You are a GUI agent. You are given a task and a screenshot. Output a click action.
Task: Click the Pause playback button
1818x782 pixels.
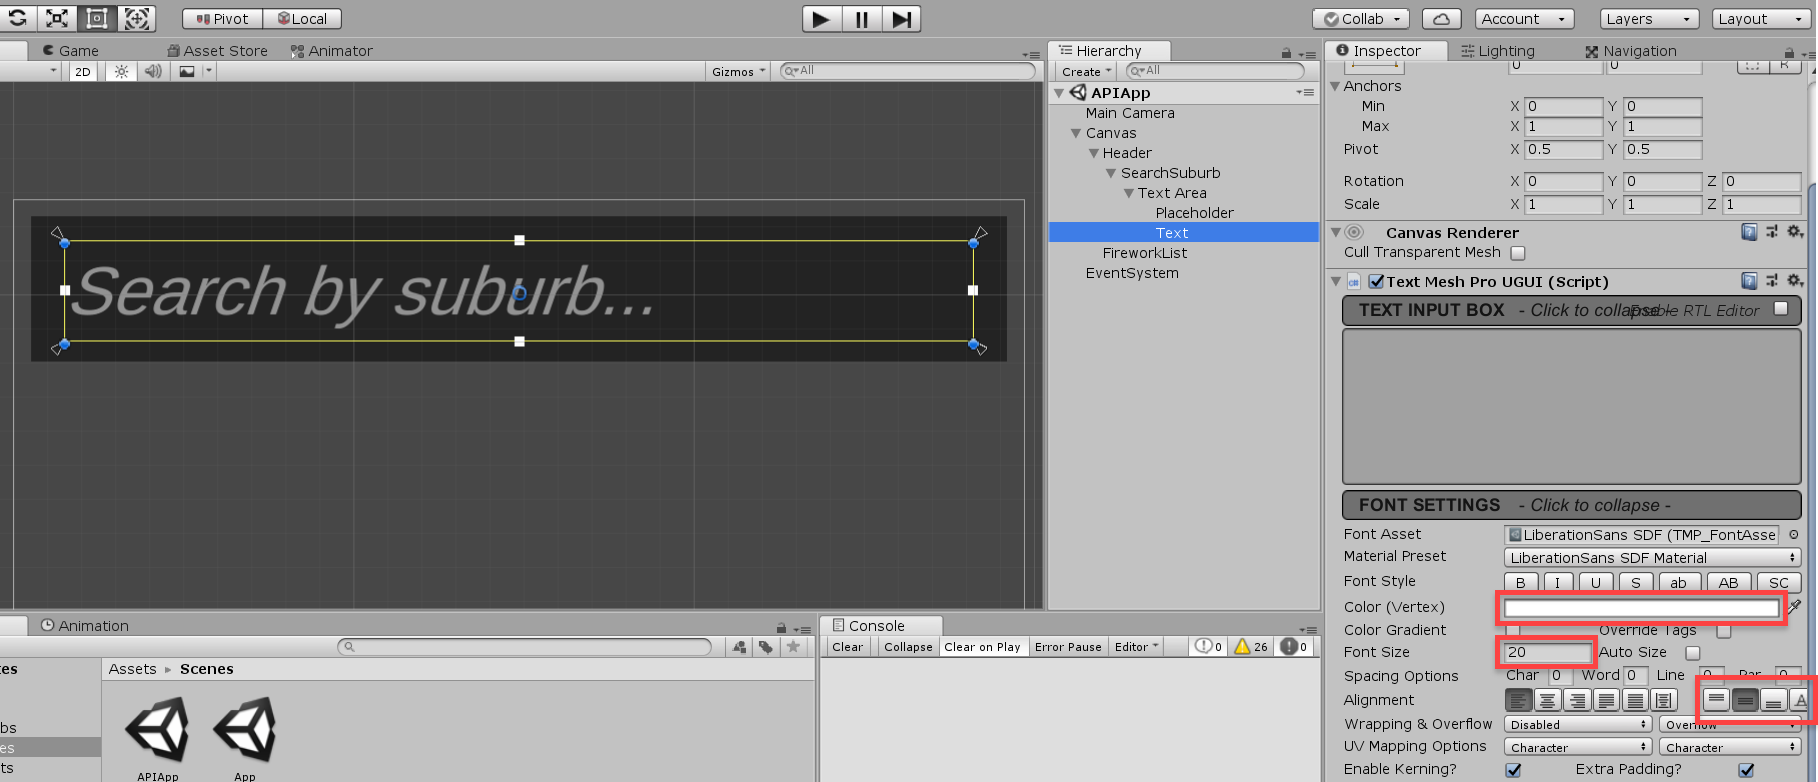(x=861, y=19)
